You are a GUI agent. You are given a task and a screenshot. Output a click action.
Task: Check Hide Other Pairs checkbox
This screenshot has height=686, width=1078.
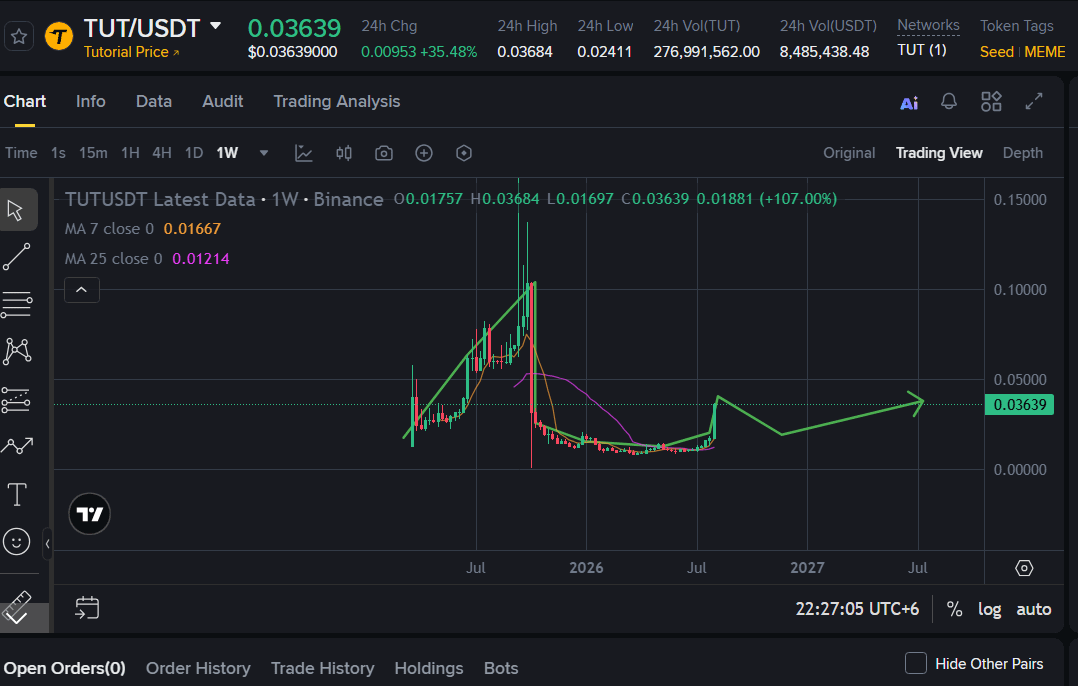coord(916,663)
